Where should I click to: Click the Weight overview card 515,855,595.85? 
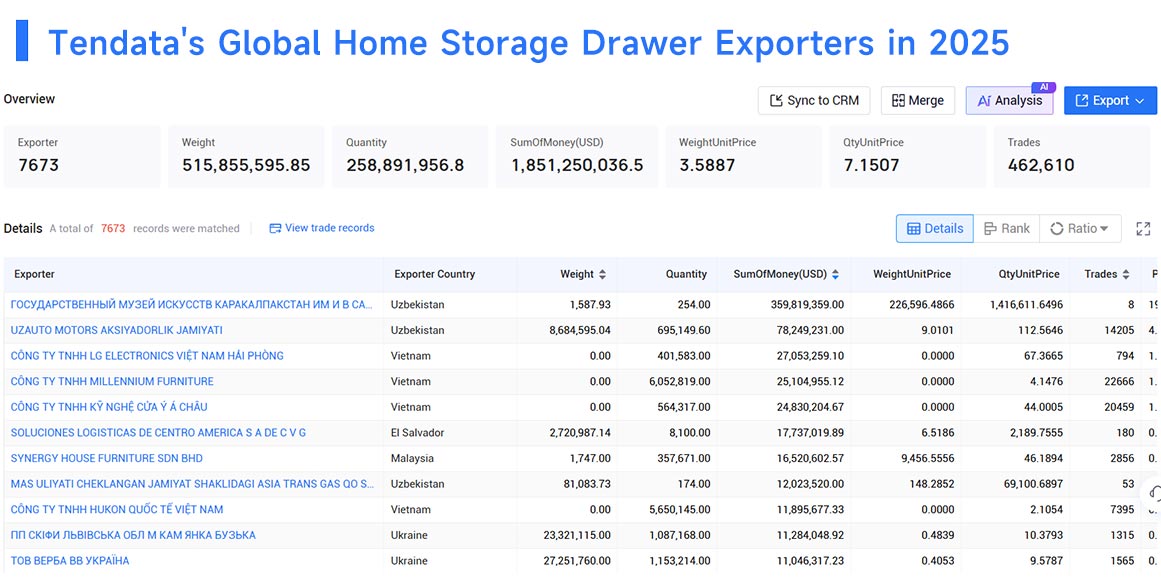[246, 156]
